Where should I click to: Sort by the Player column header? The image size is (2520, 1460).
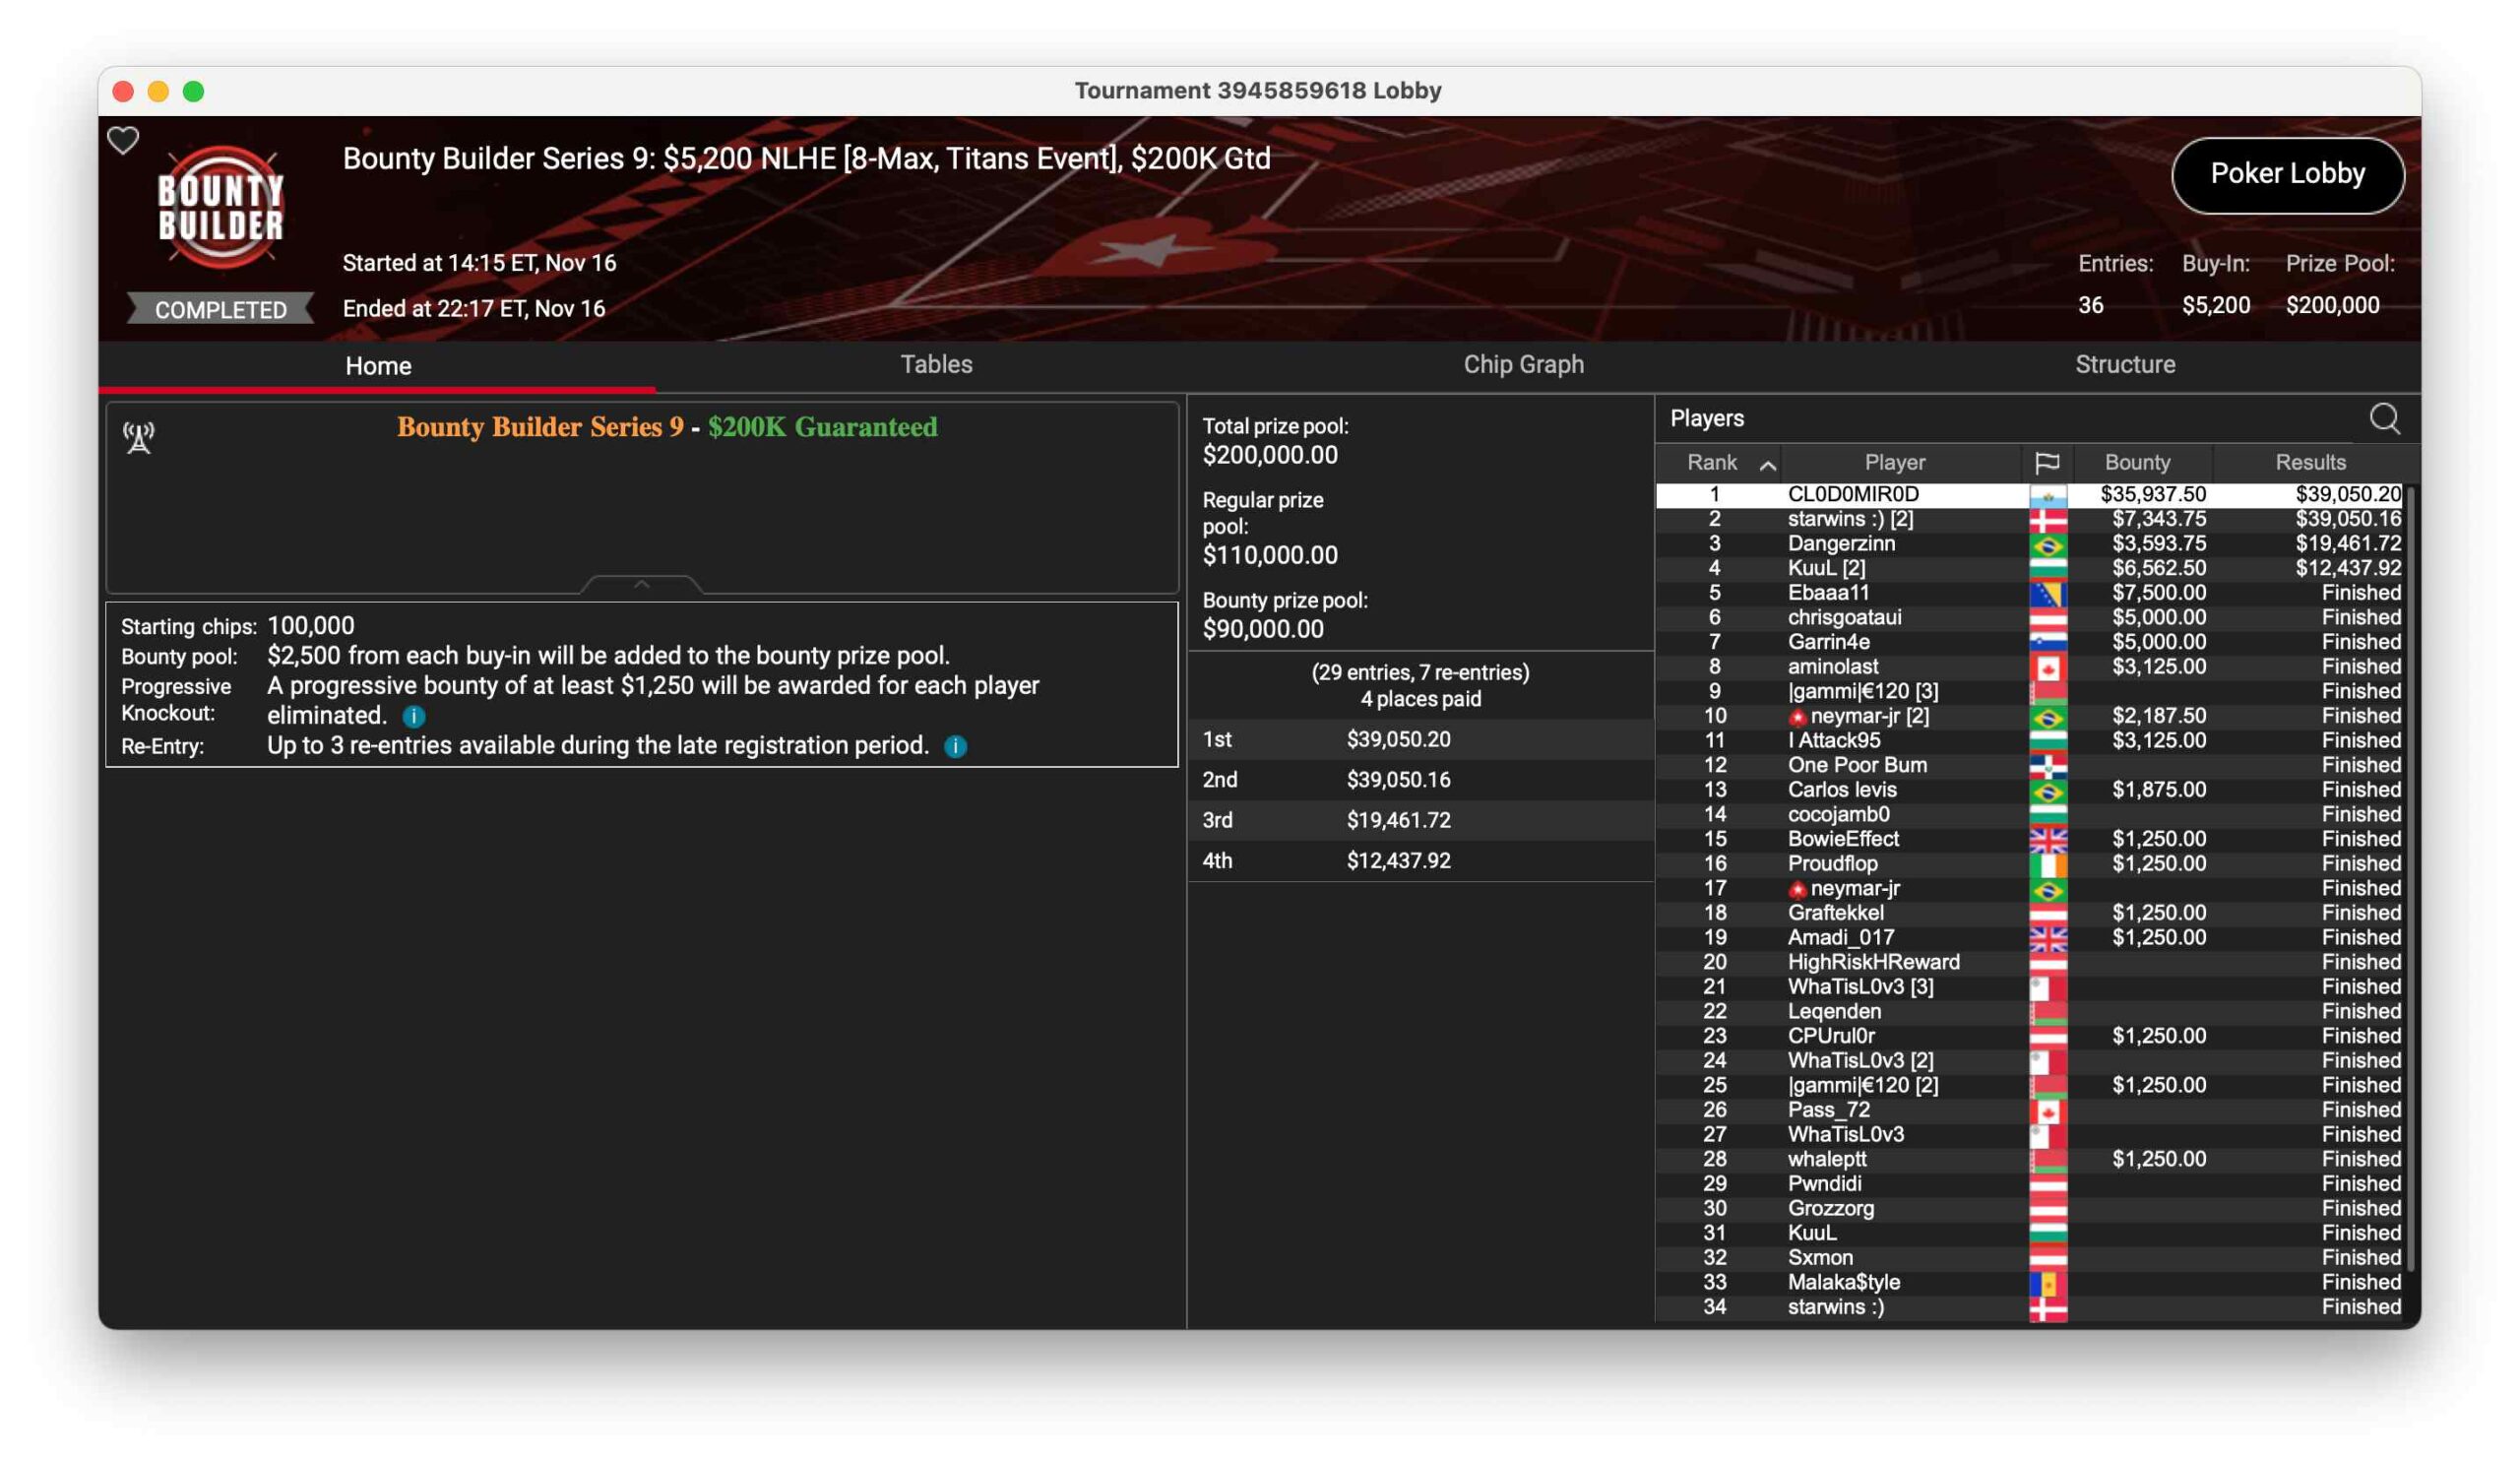click(x=1894, y=462)
